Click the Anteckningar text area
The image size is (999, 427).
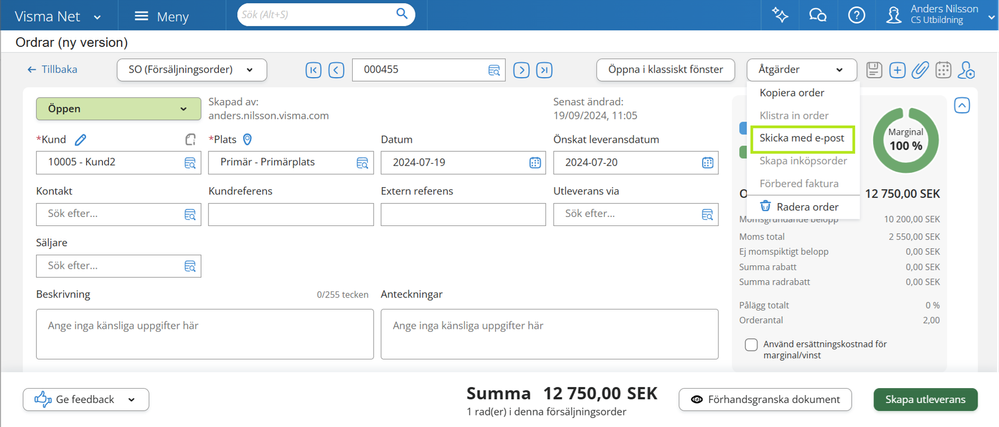[549, 334]
